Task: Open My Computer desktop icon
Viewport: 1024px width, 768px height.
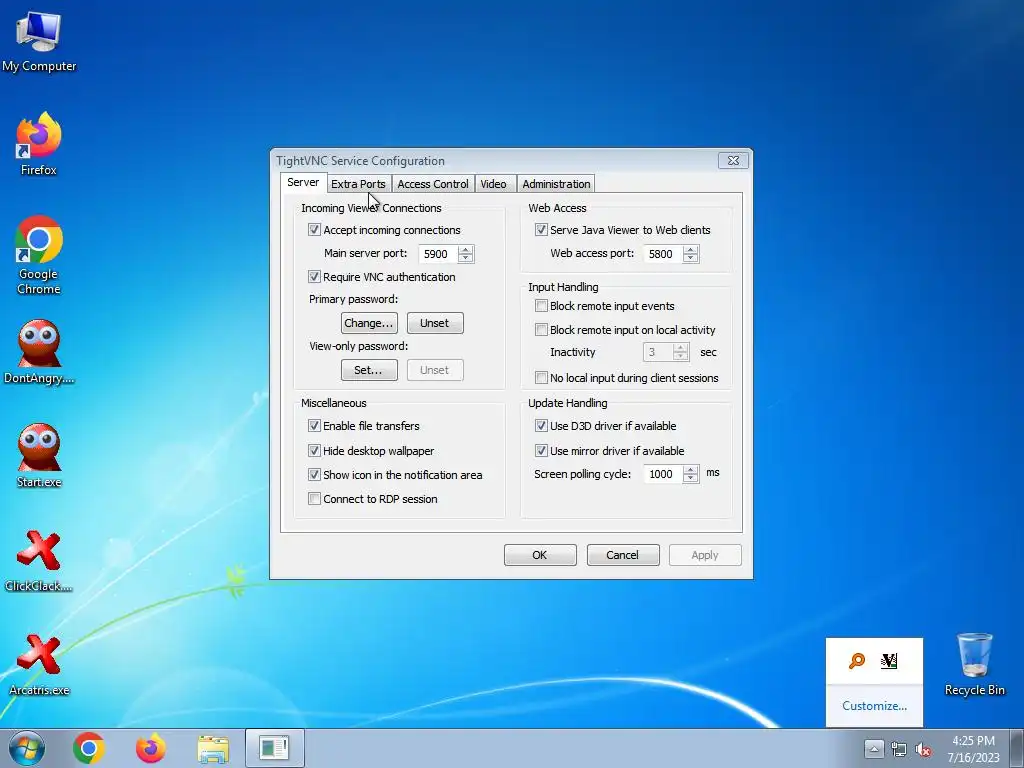Action: 39,40
